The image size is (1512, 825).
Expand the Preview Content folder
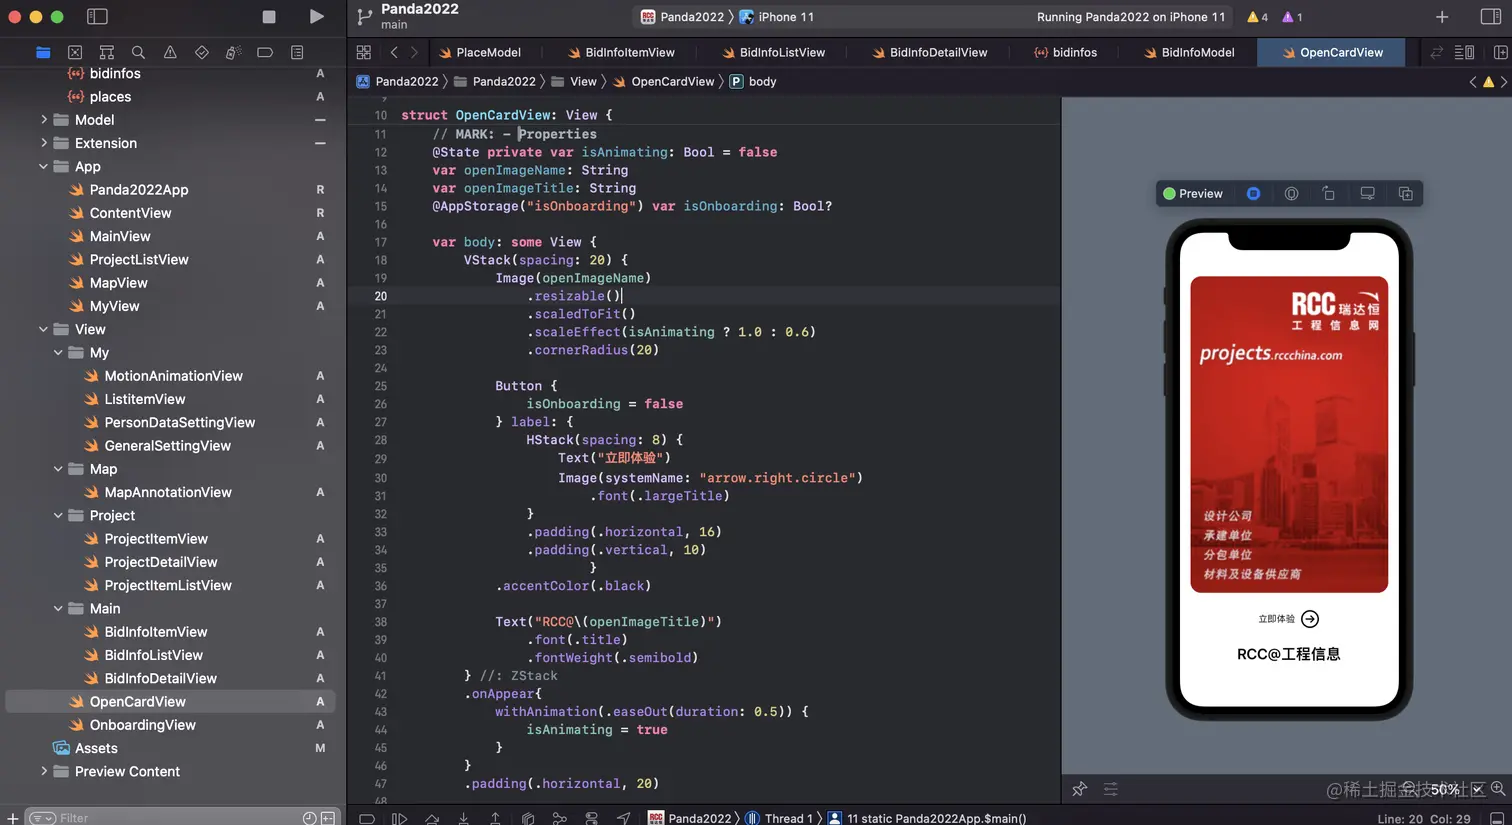[x=44, y=771]
